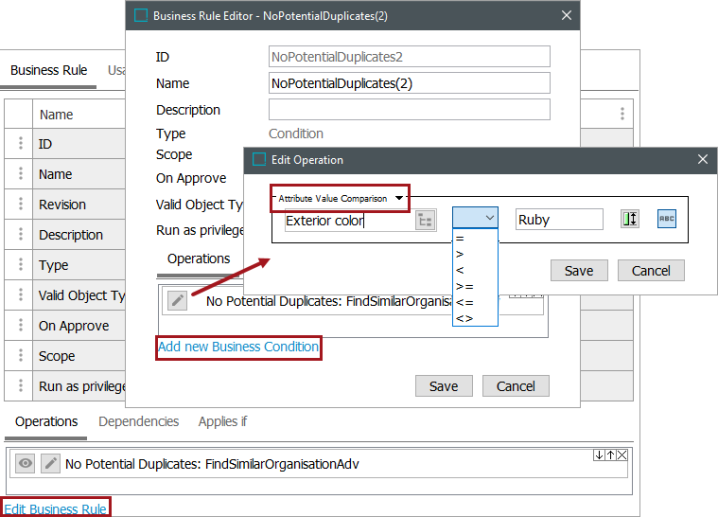Click the drag handle dots of the Type row
The image size is (718, 517).
(21, 264)
